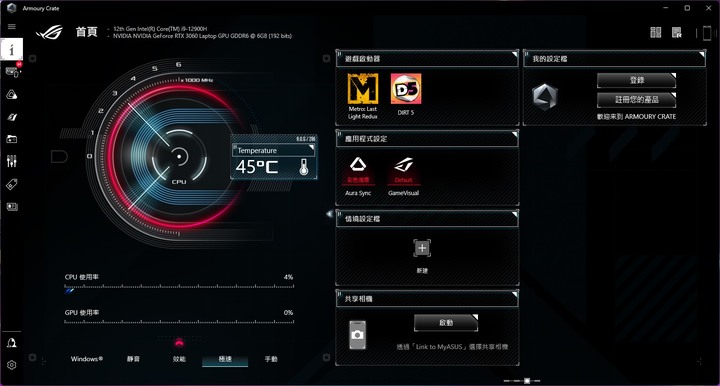Click the shared camera phone icon
720x386 pixels.
coord(358,335)
